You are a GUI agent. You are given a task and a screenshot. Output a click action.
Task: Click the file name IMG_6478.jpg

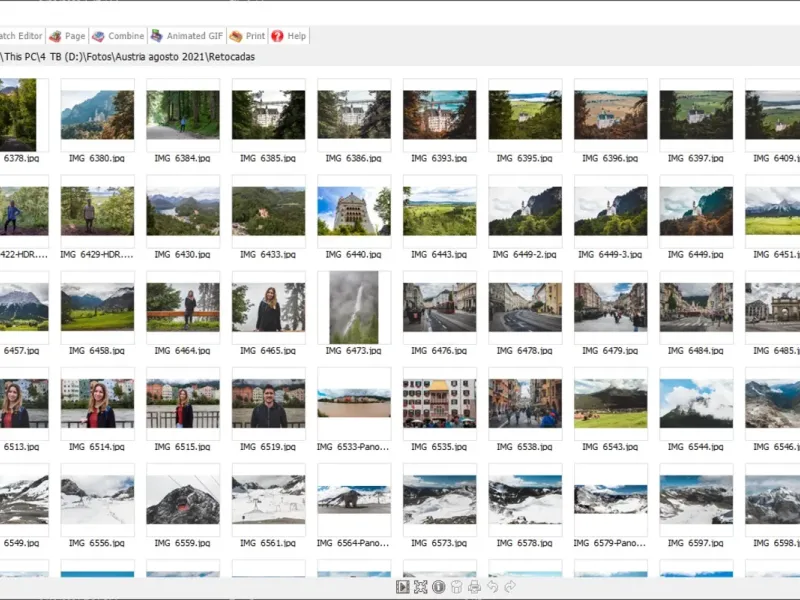click(x=524, y=351)
